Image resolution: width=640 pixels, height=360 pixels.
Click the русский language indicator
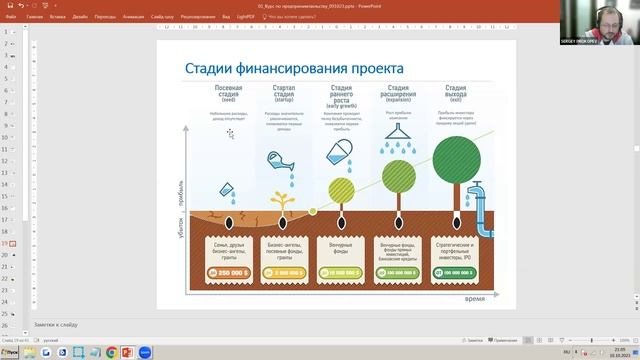point(51,340)
